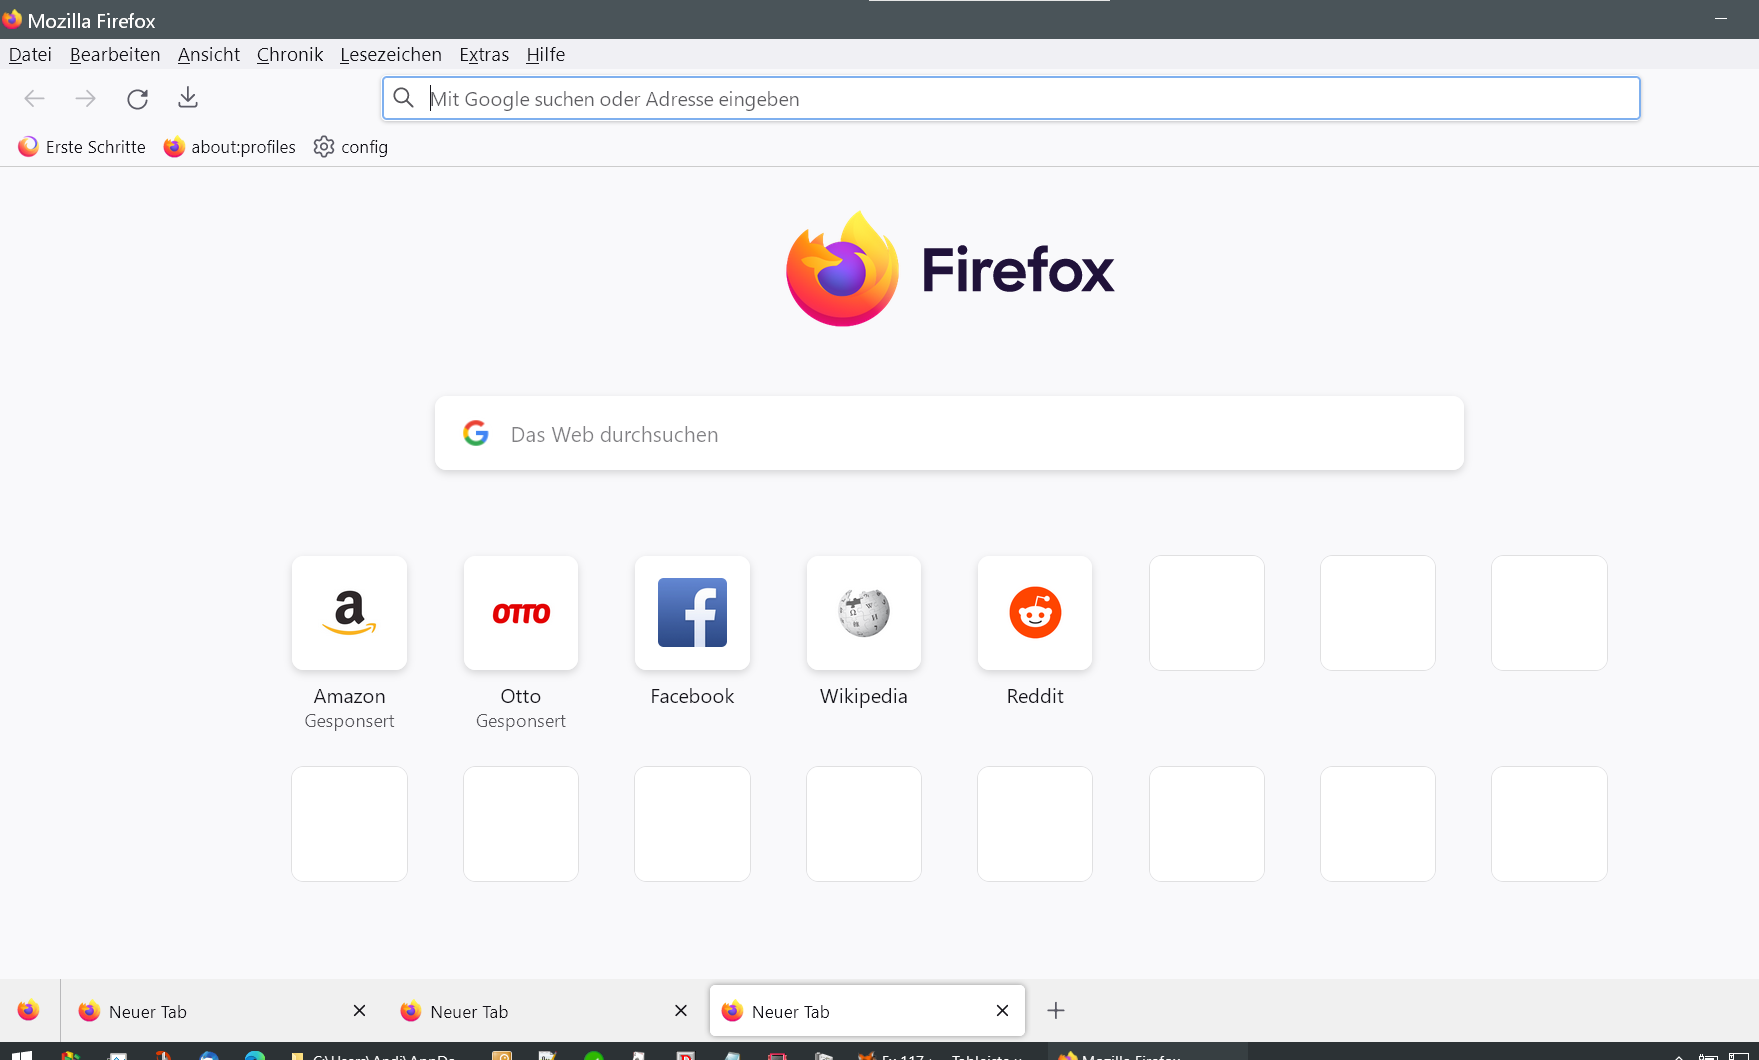The width and height of the screenshot is (1759, 1060).
Task: Open the Otto shortcut tile
Action: click(x=521, y=613)
